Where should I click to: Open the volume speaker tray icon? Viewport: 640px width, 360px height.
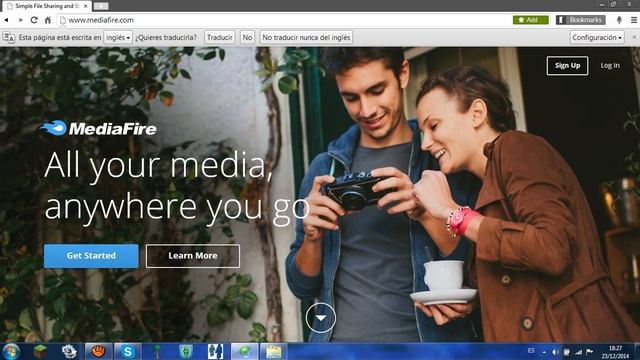pyautogui.click(x=555, y=352)
